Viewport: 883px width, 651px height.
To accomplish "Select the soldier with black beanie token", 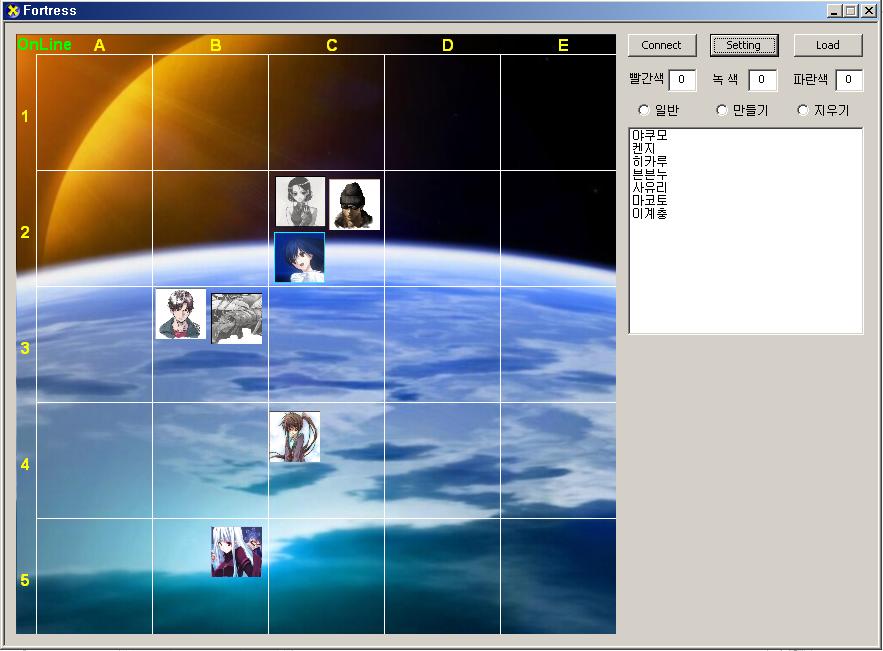I will point(354,204).
